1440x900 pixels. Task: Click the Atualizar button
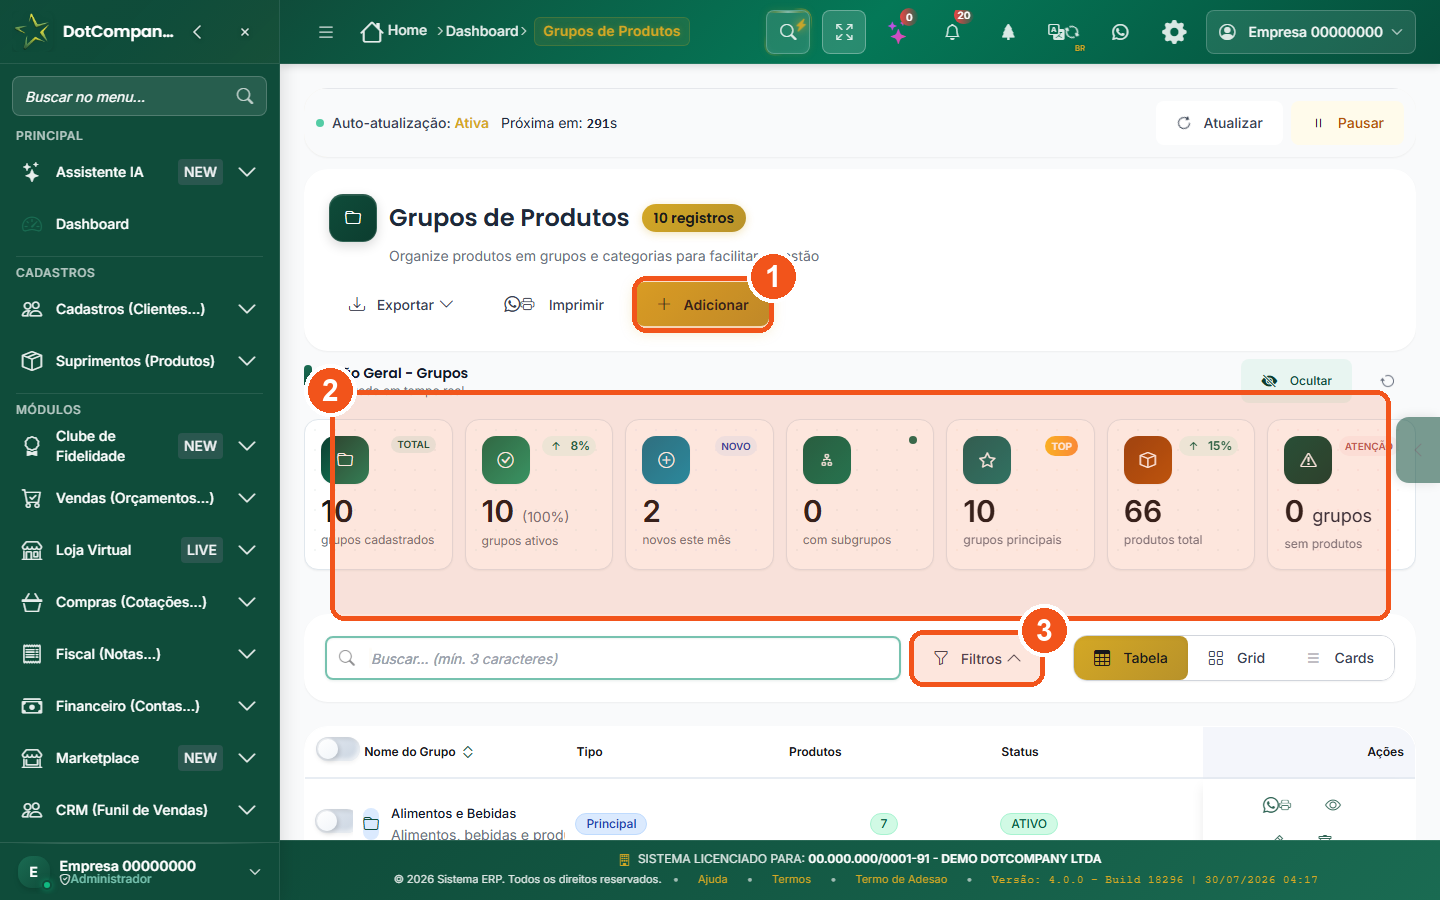click(1220, 123)
